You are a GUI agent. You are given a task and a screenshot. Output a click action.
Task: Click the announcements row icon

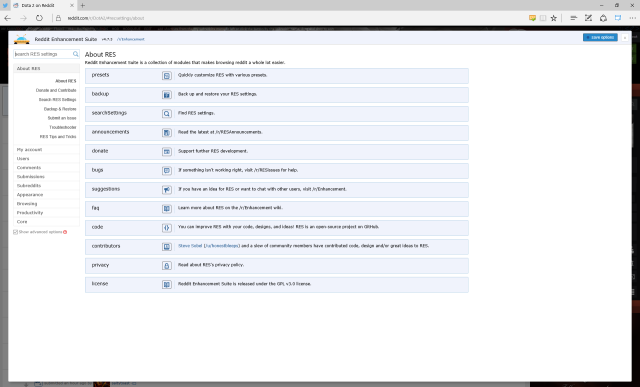click(167, 133)
